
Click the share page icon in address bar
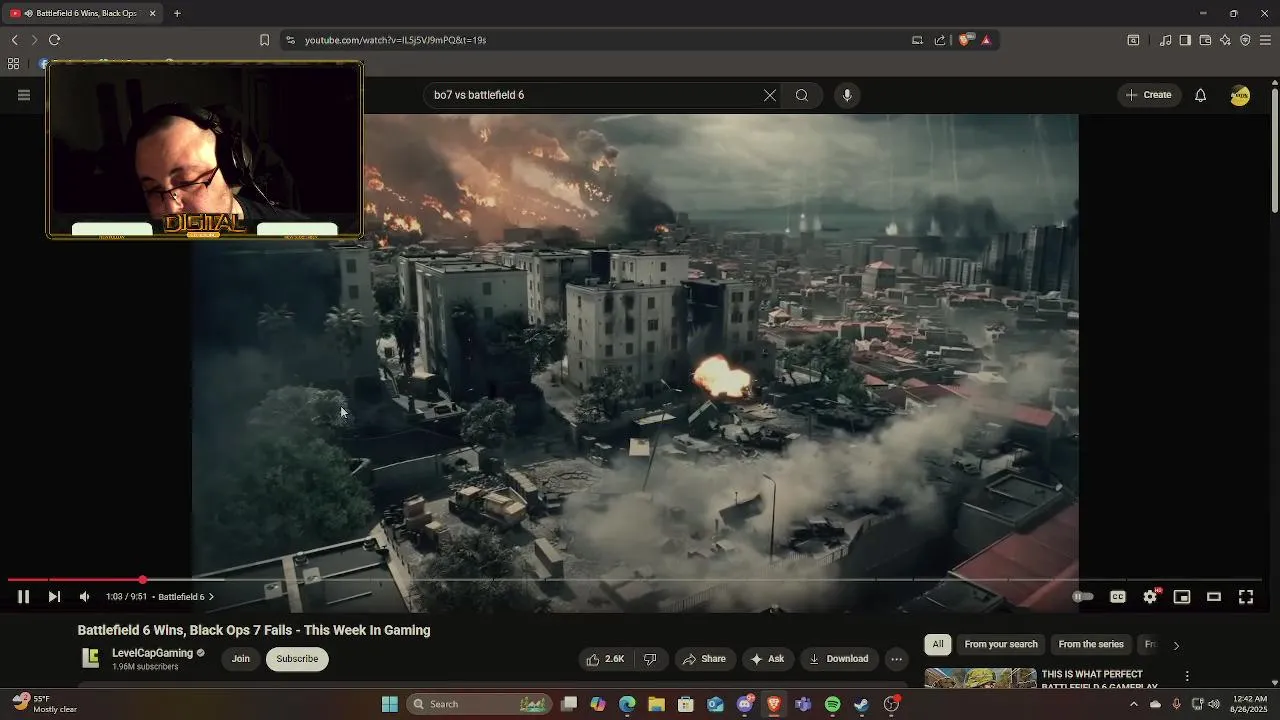coord(940,40)
